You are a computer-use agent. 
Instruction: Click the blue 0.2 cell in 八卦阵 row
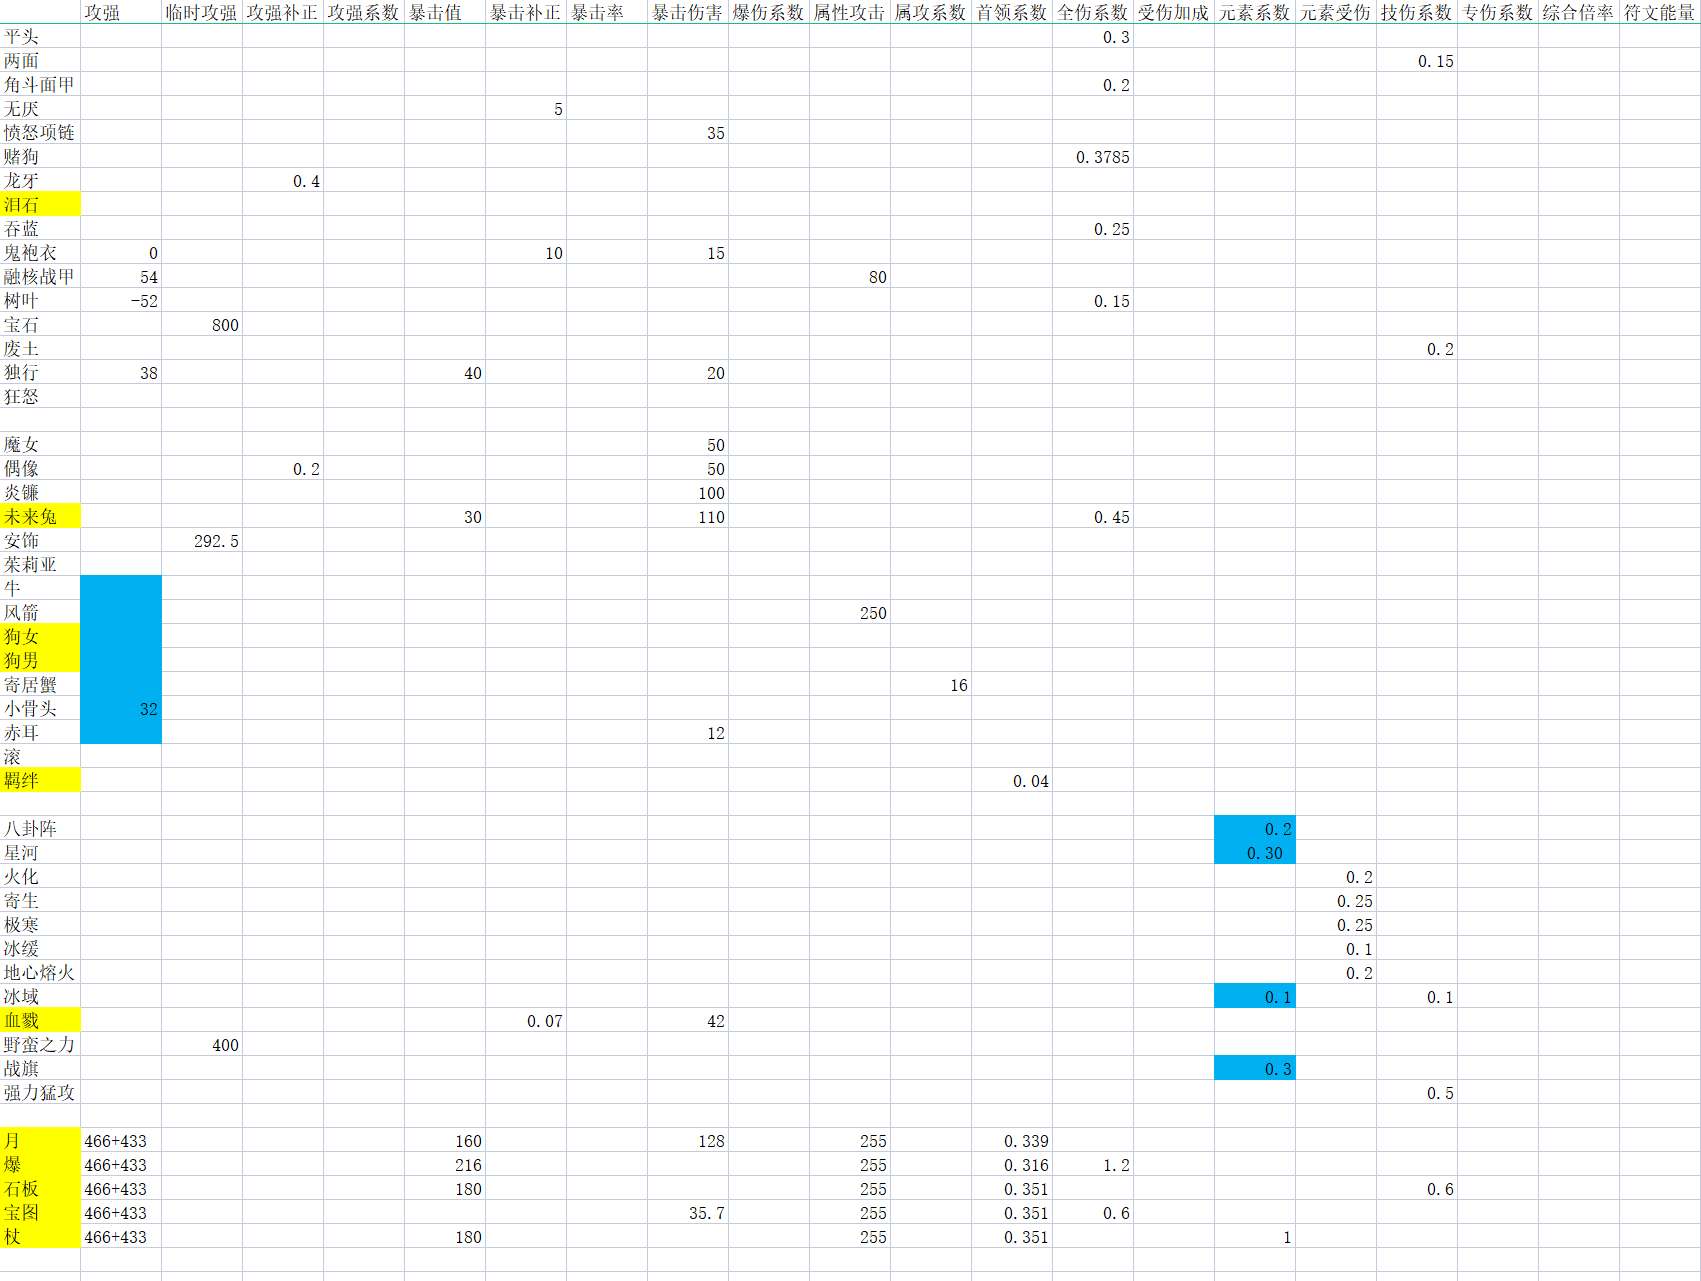1255,828
